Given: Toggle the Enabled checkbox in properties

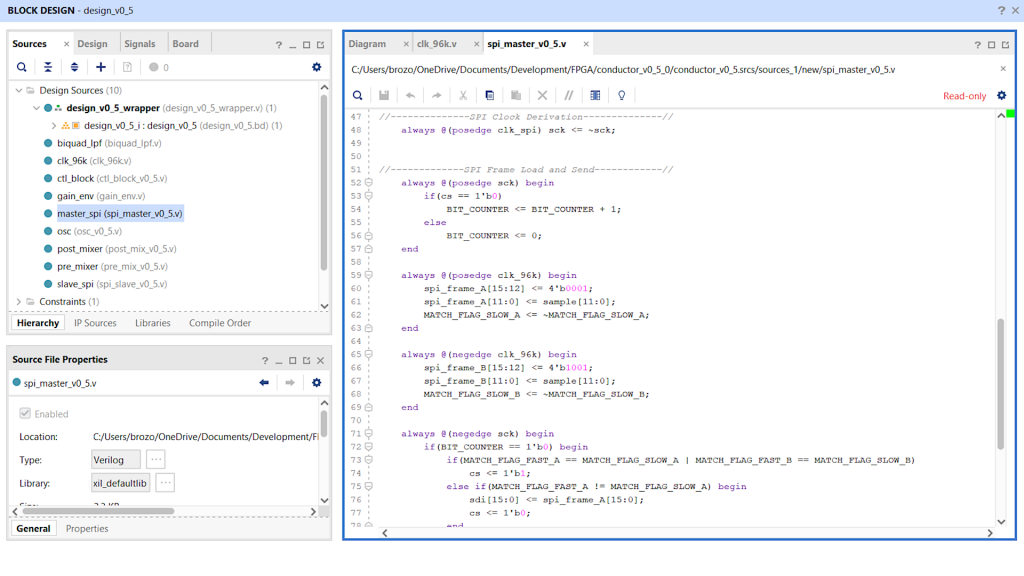Looking at the screenshot, I should (26, 414).
